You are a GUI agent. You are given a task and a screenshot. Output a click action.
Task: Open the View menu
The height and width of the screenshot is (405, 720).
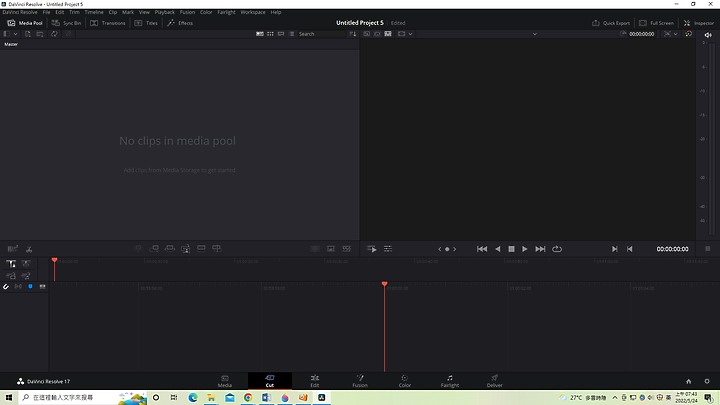(x=144, y=12)
